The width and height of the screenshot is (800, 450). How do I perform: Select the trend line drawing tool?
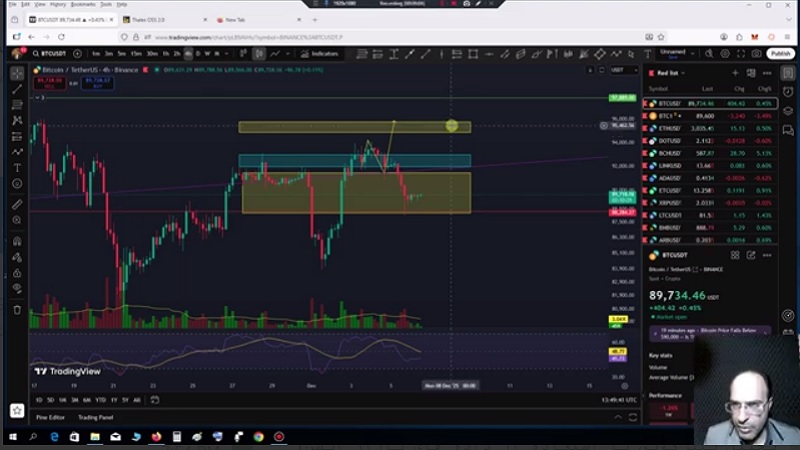17,89
